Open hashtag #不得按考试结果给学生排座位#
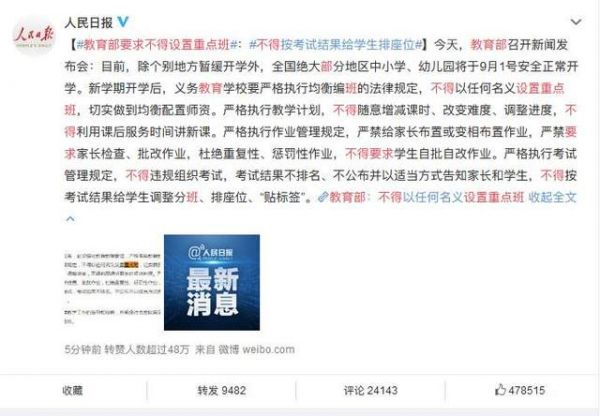Viewport: 600px width, 416px height. pos(336,45)
